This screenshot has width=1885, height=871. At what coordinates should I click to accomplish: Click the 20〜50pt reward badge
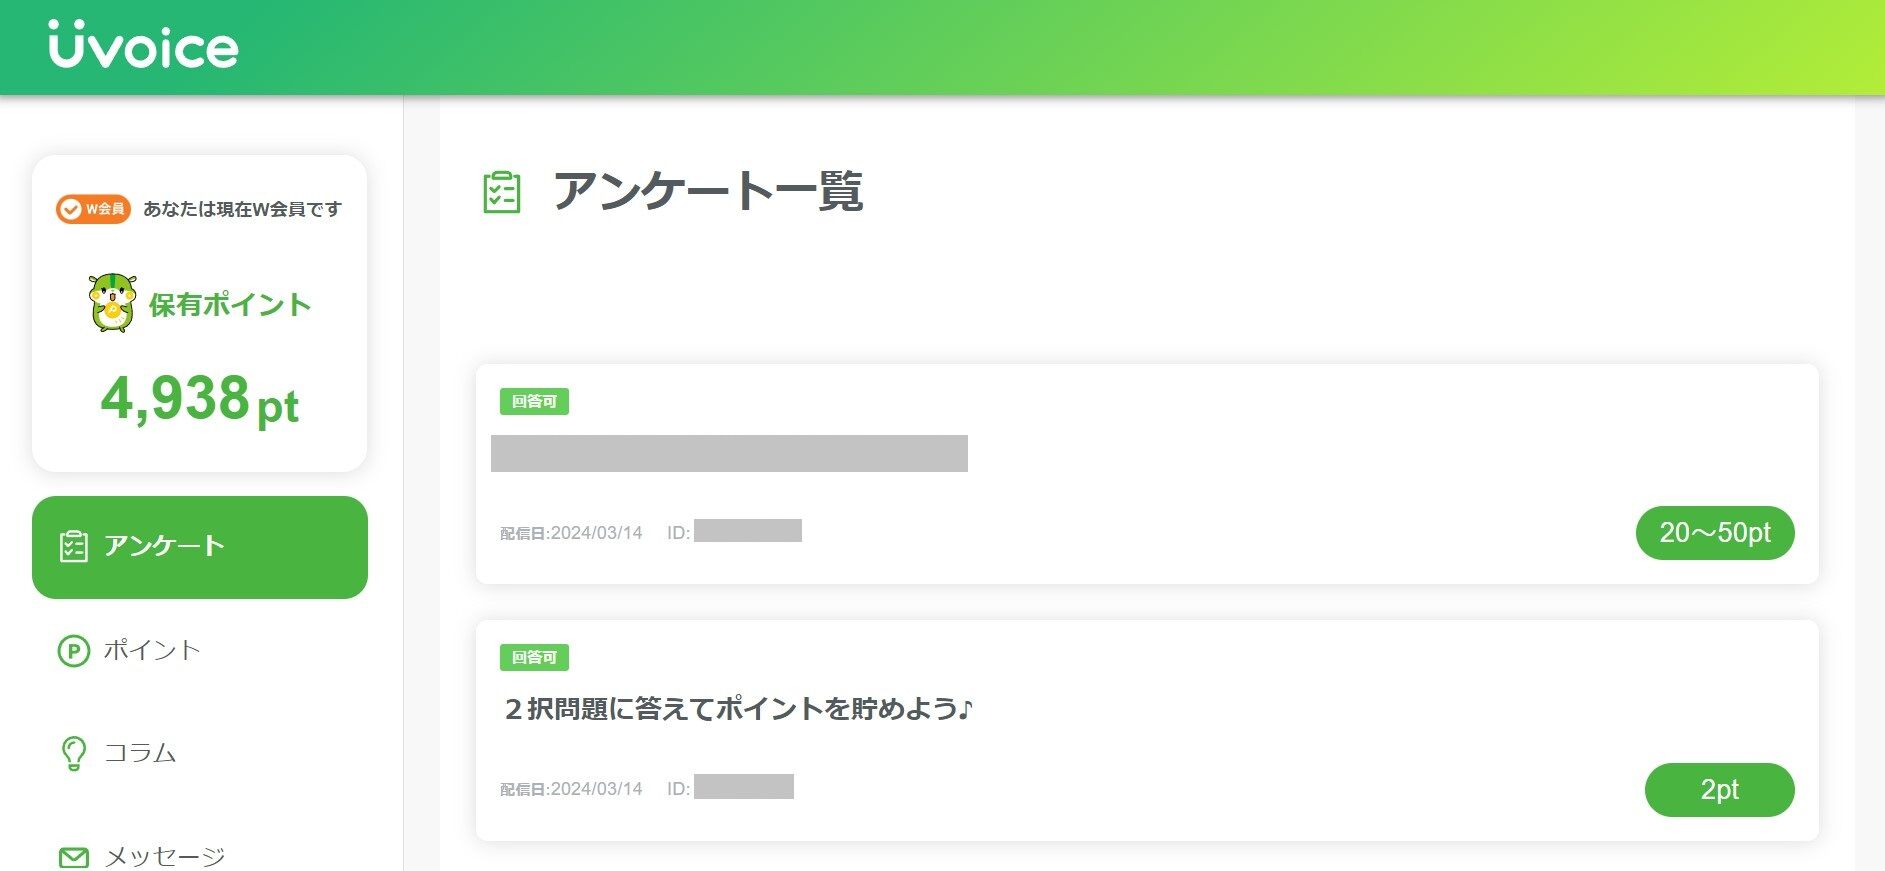(1714, 532)
